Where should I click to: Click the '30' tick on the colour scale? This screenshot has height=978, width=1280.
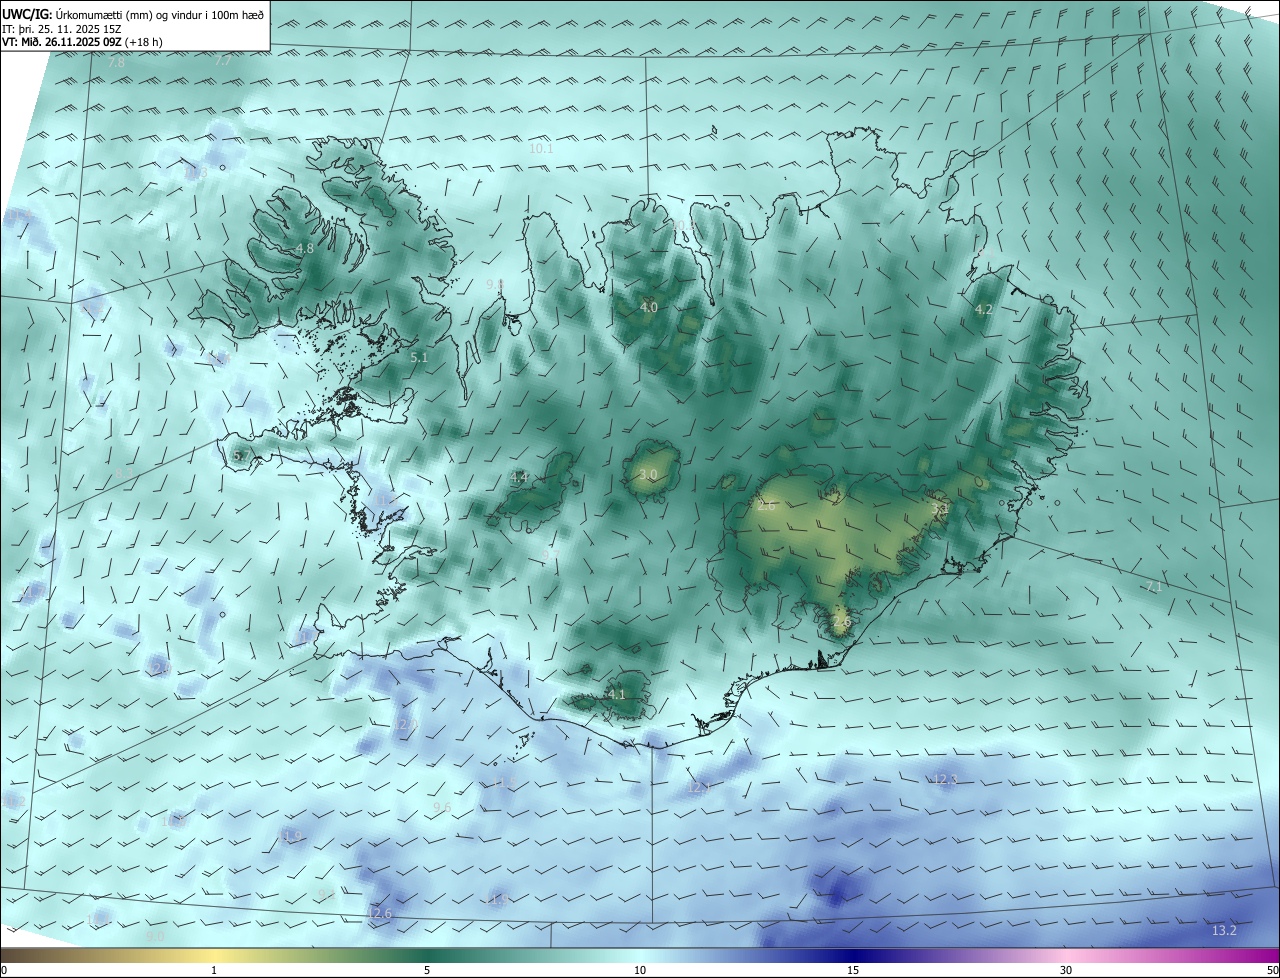pos(1066,970)
